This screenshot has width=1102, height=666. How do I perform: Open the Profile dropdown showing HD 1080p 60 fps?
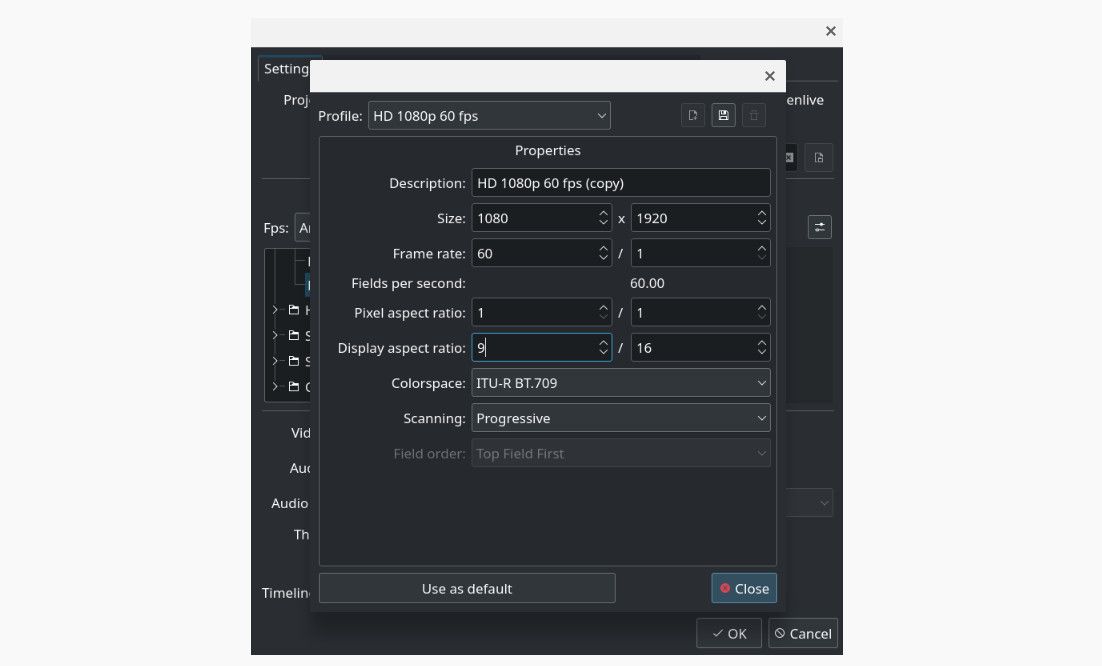[x=489, y=116]
